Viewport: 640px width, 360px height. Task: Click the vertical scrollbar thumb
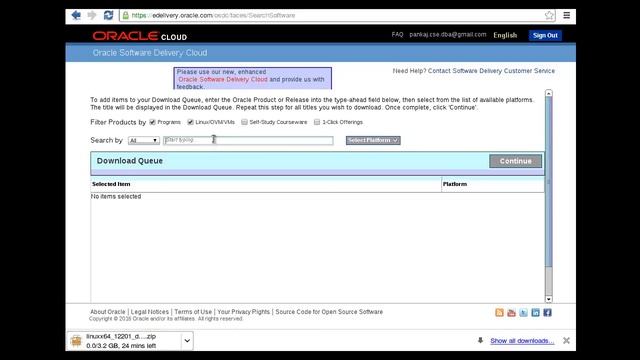[549, 182]
